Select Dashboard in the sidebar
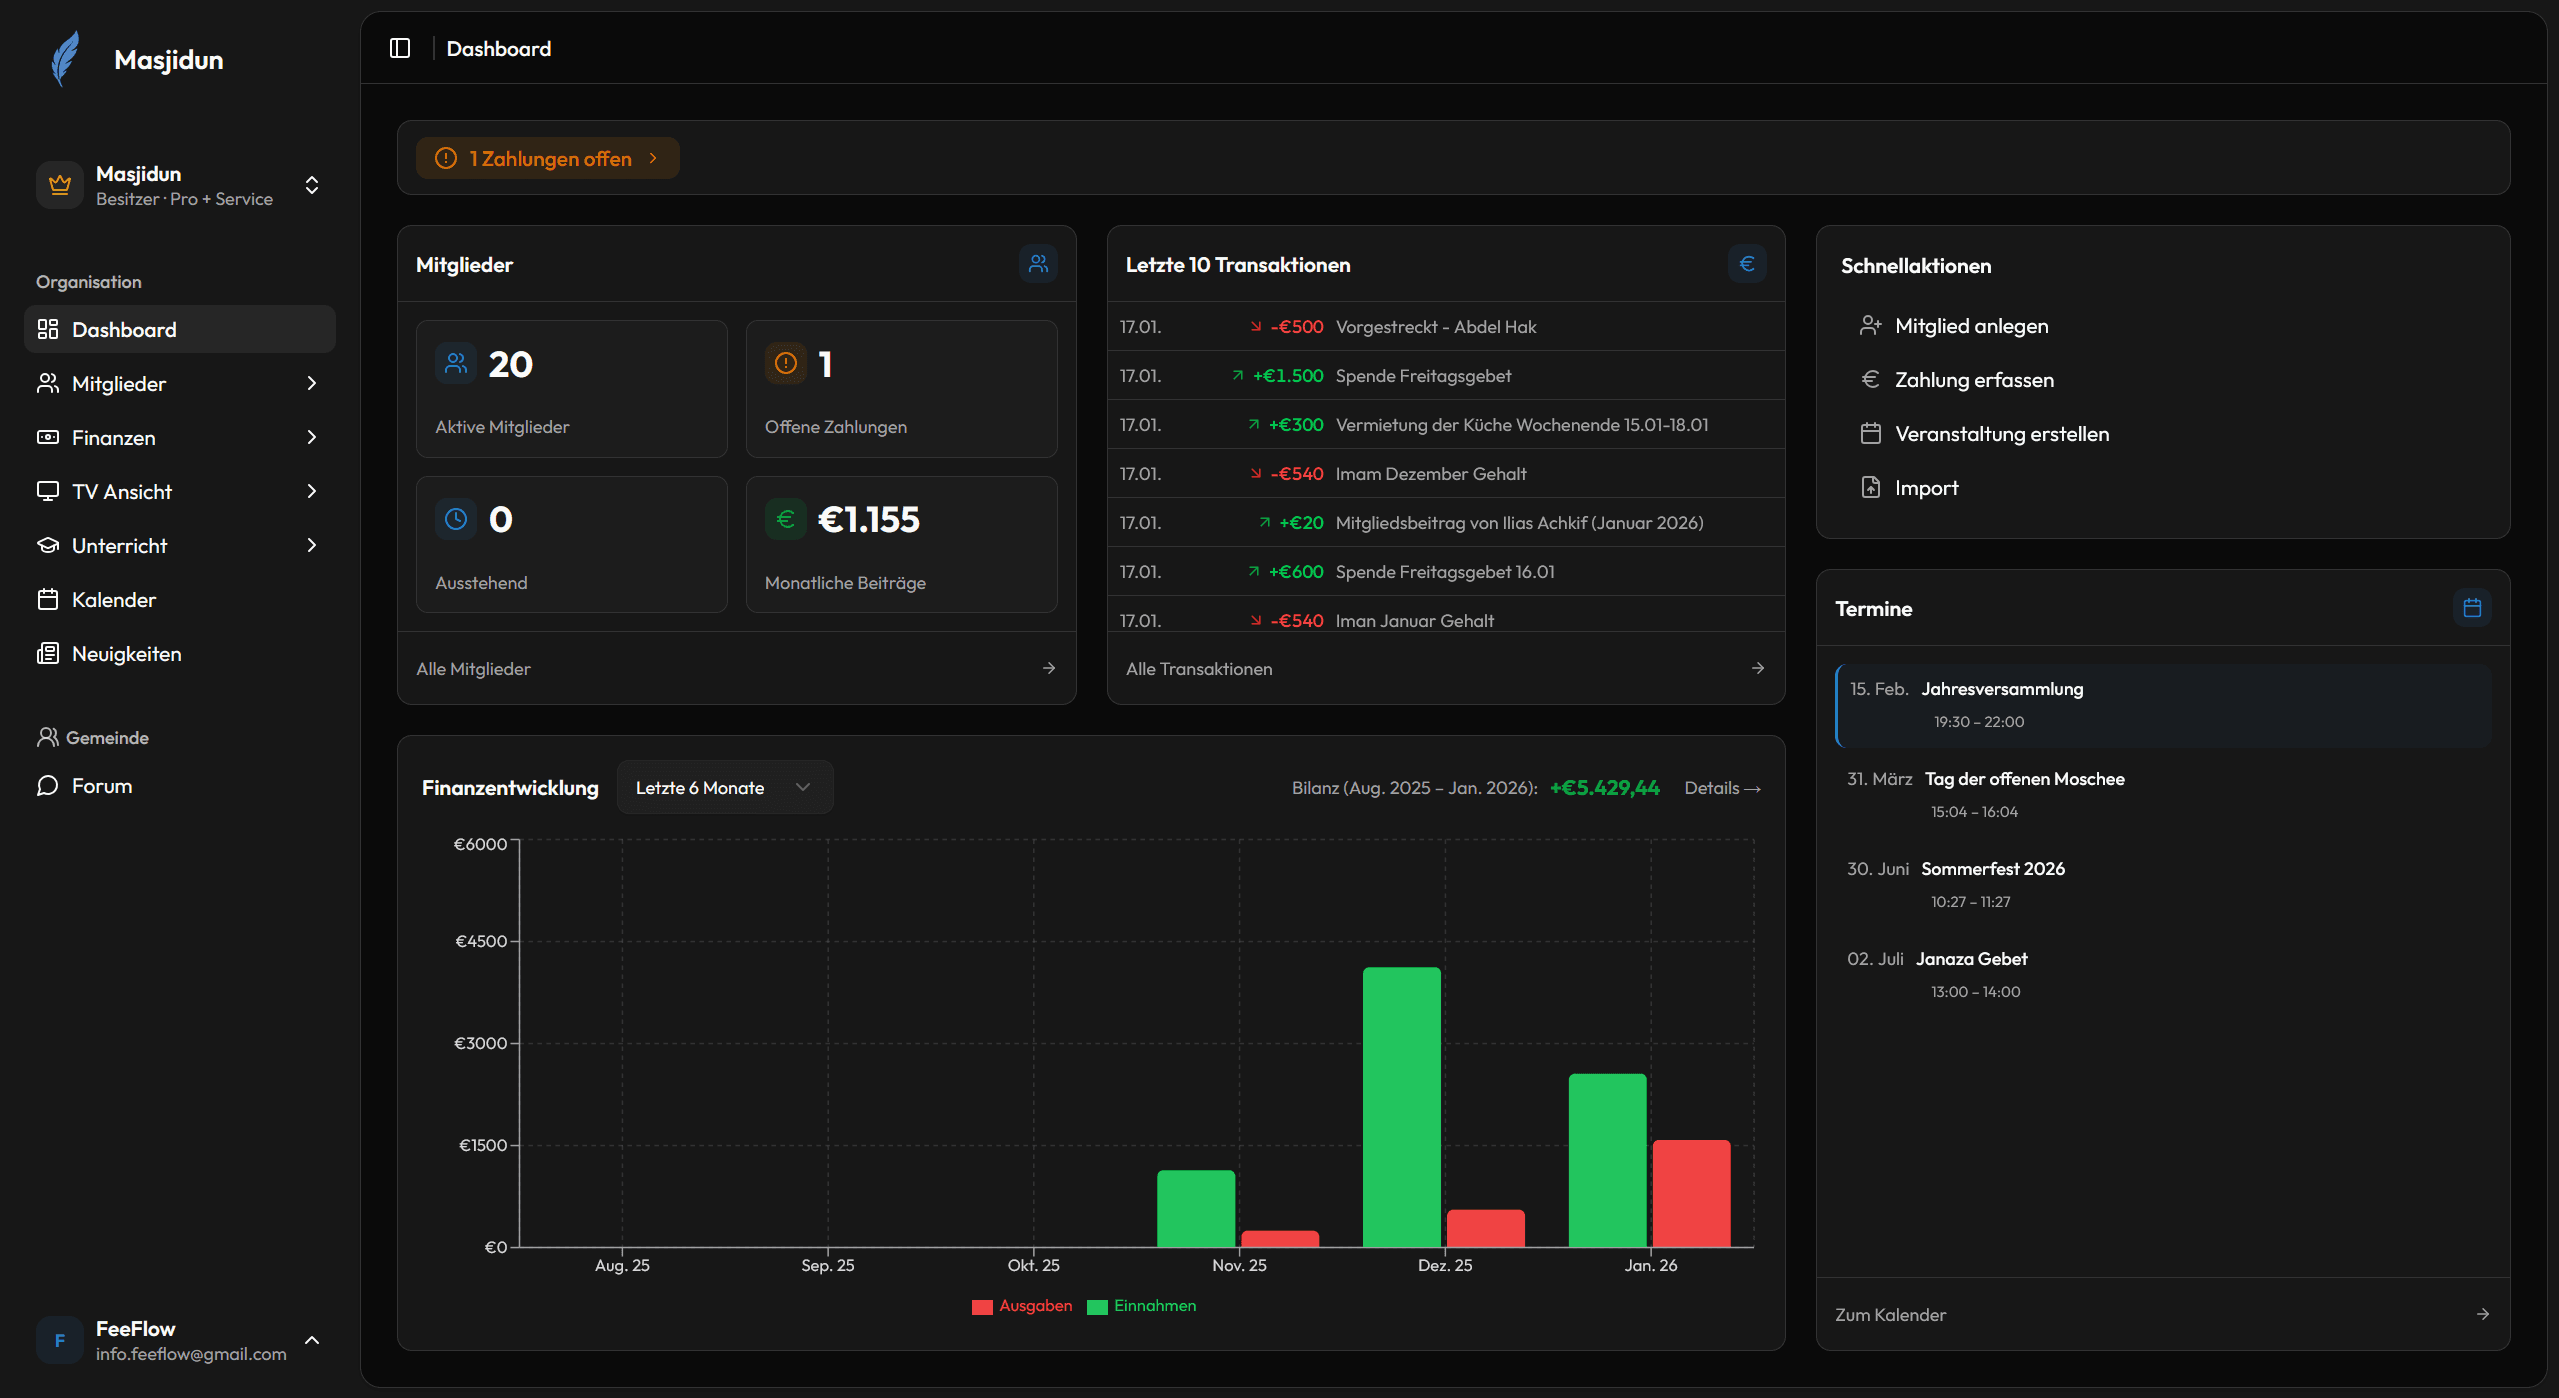This screenshot has width=2559, height=1398. tap(124, 329)
